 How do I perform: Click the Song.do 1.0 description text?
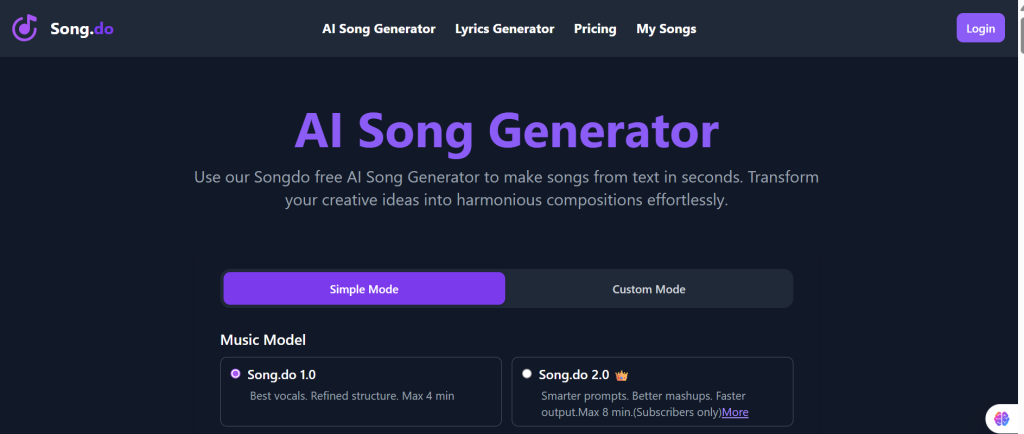351,396
